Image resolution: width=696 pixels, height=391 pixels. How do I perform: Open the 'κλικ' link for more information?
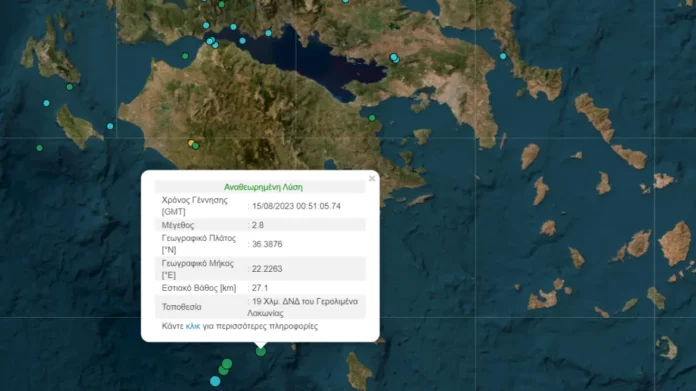193,326
